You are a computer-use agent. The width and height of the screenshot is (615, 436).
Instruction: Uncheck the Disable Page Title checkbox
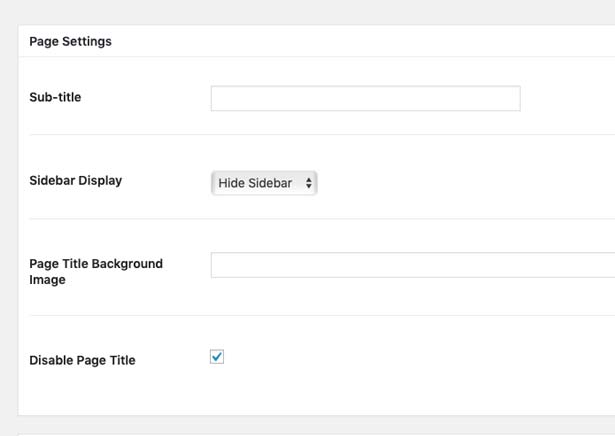coord(217,357)
